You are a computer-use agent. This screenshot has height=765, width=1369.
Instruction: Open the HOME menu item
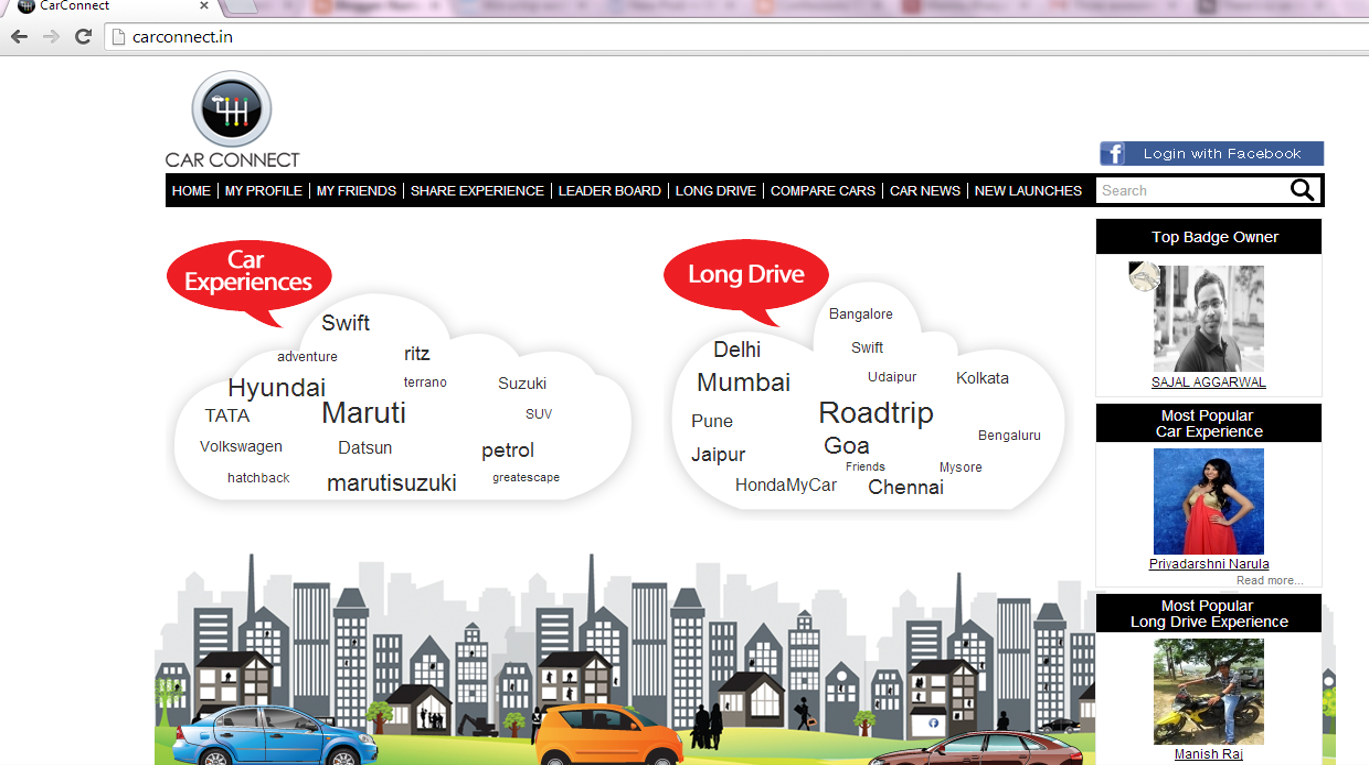pos(191,191)
